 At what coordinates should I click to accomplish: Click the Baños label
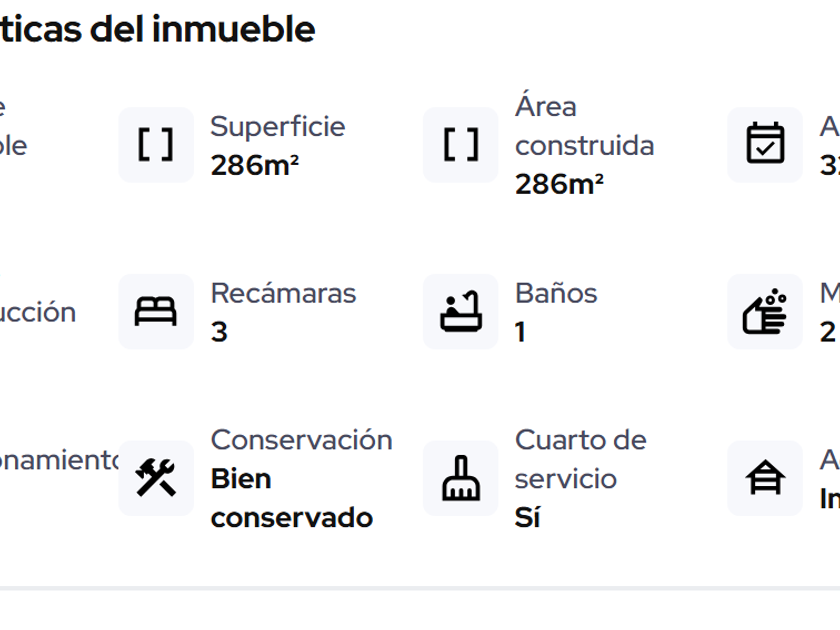coord(556,293)
